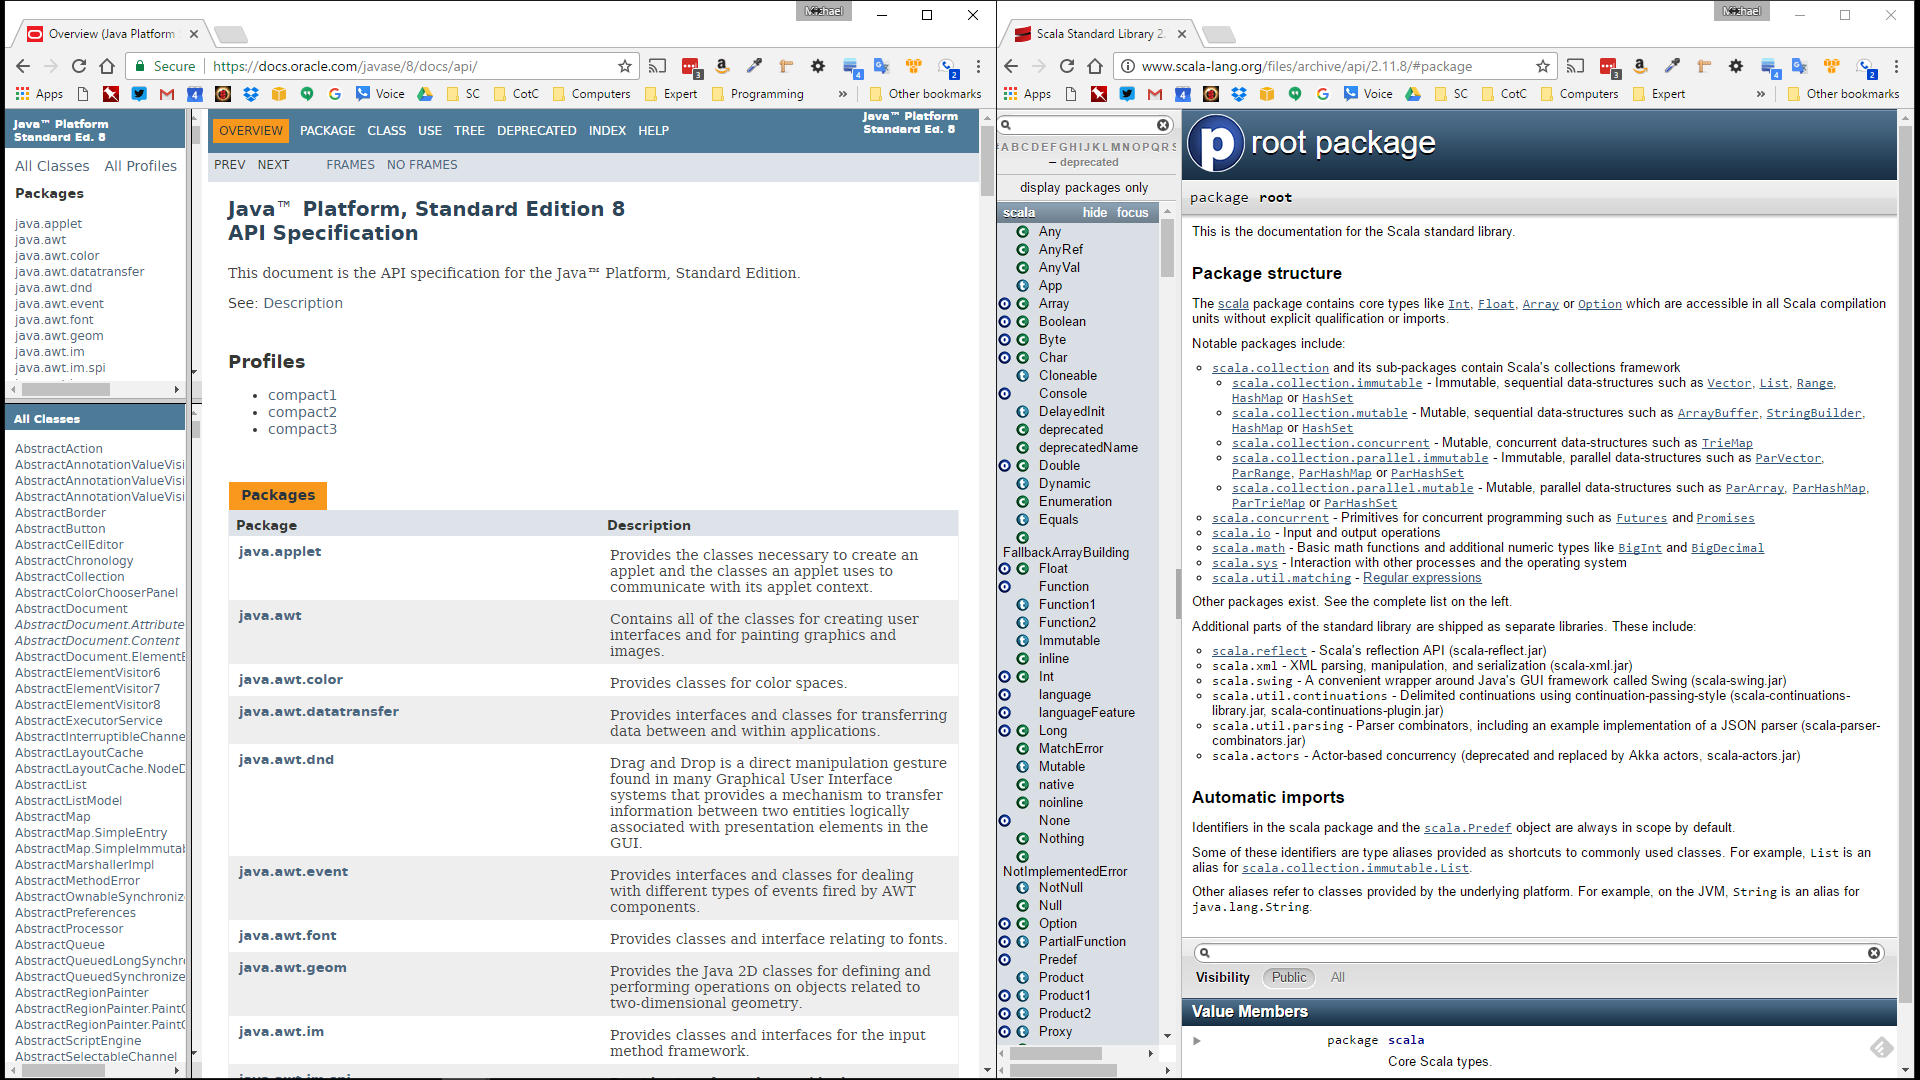
Task: Open the Dropbox bookmark in the Java window
Action: (x=251, y=94)
